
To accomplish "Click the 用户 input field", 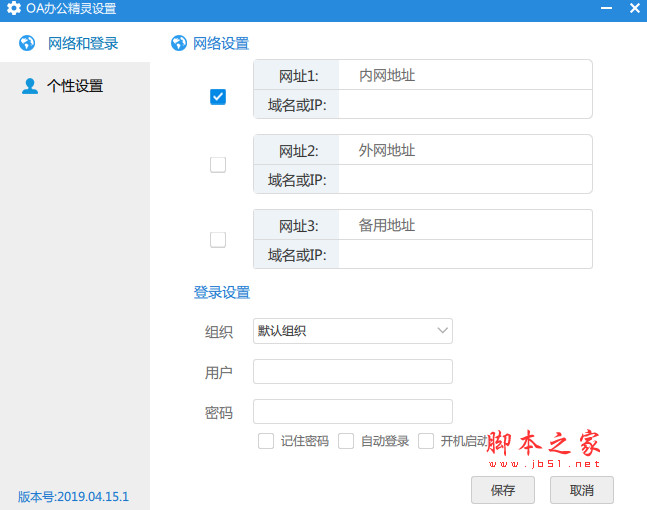I will tap(352, 372).
